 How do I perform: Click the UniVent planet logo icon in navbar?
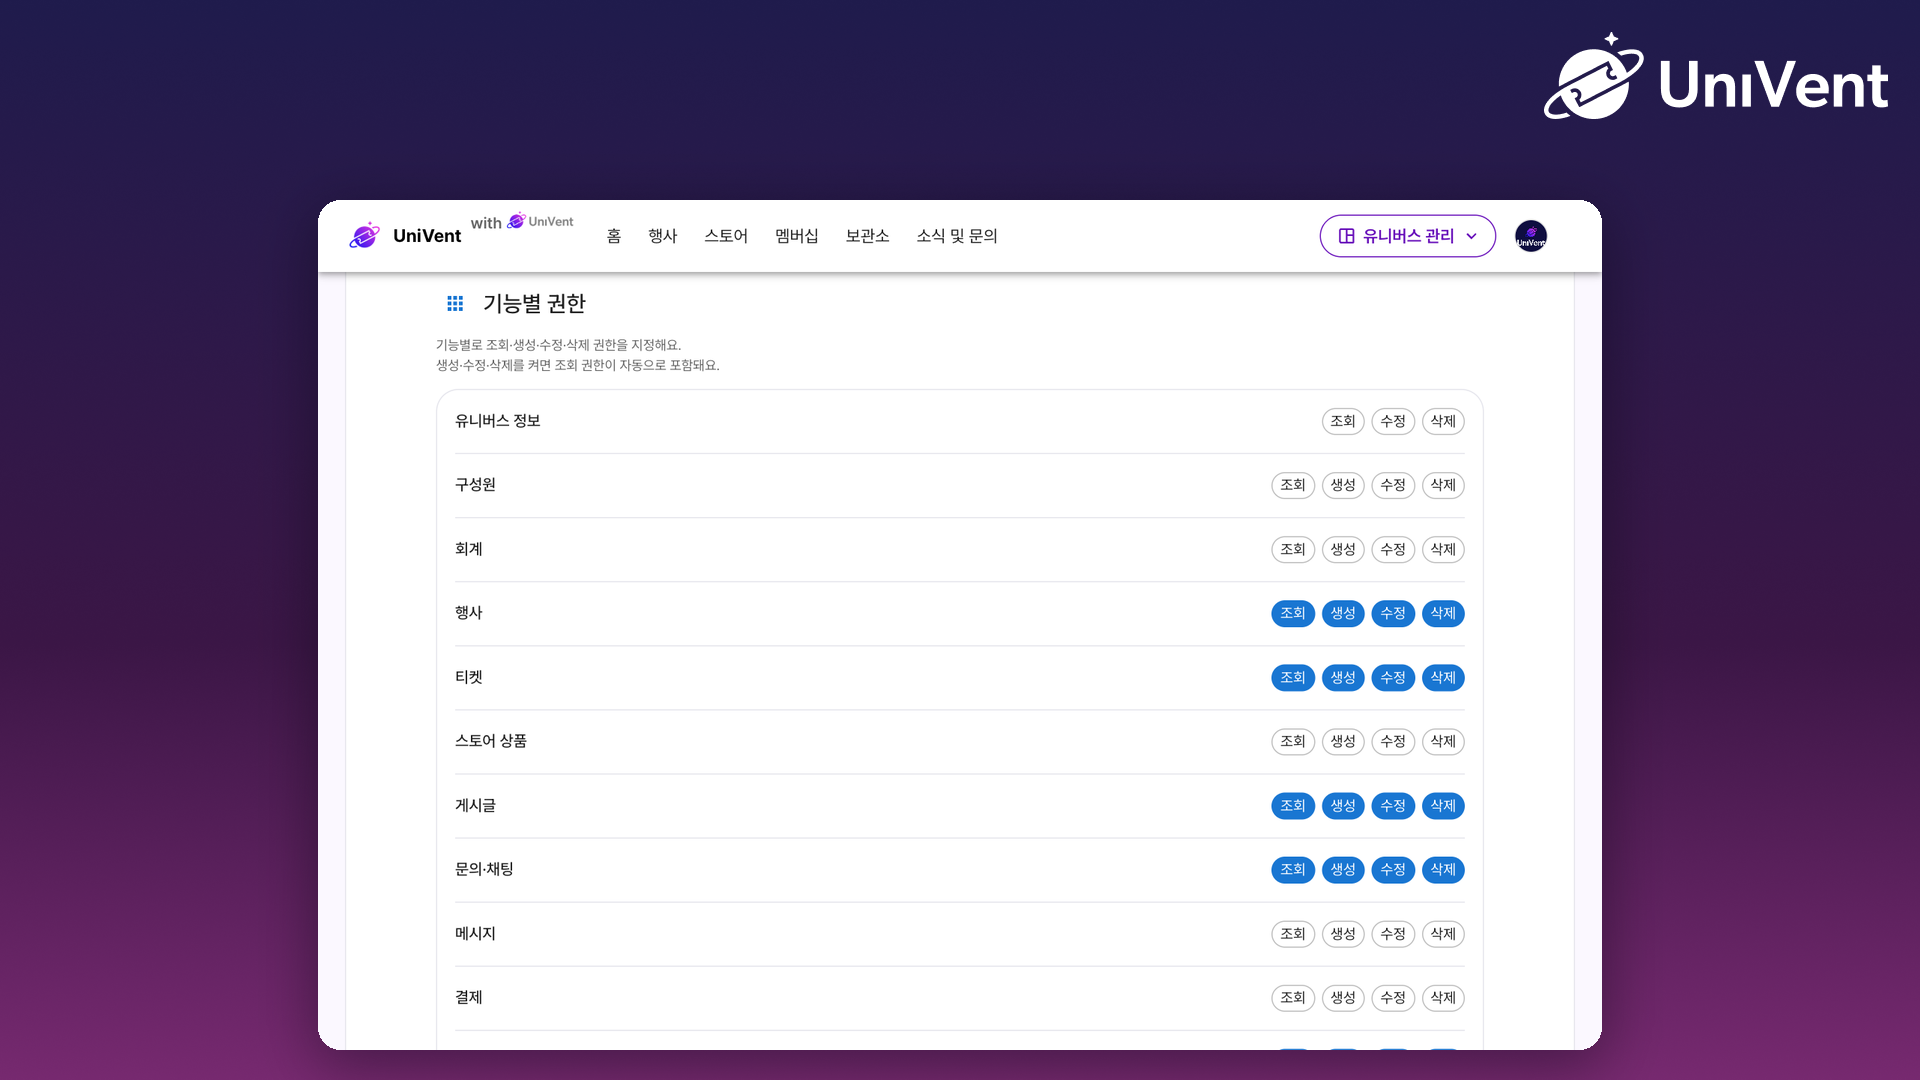pos(365,236)
